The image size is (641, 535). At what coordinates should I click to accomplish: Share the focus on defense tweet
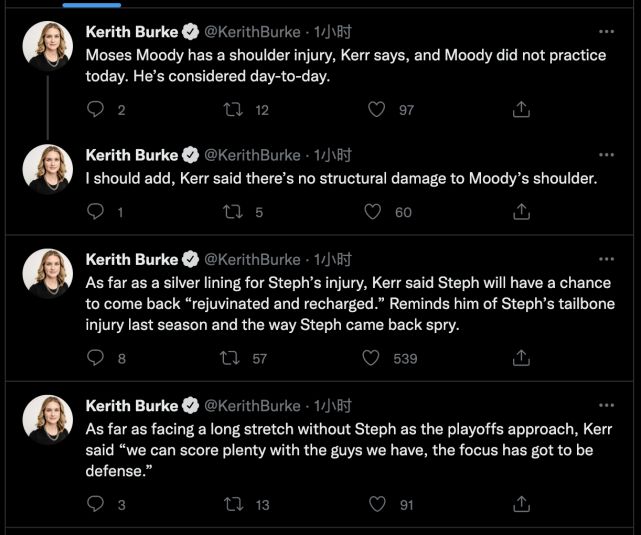pos(520,505)
